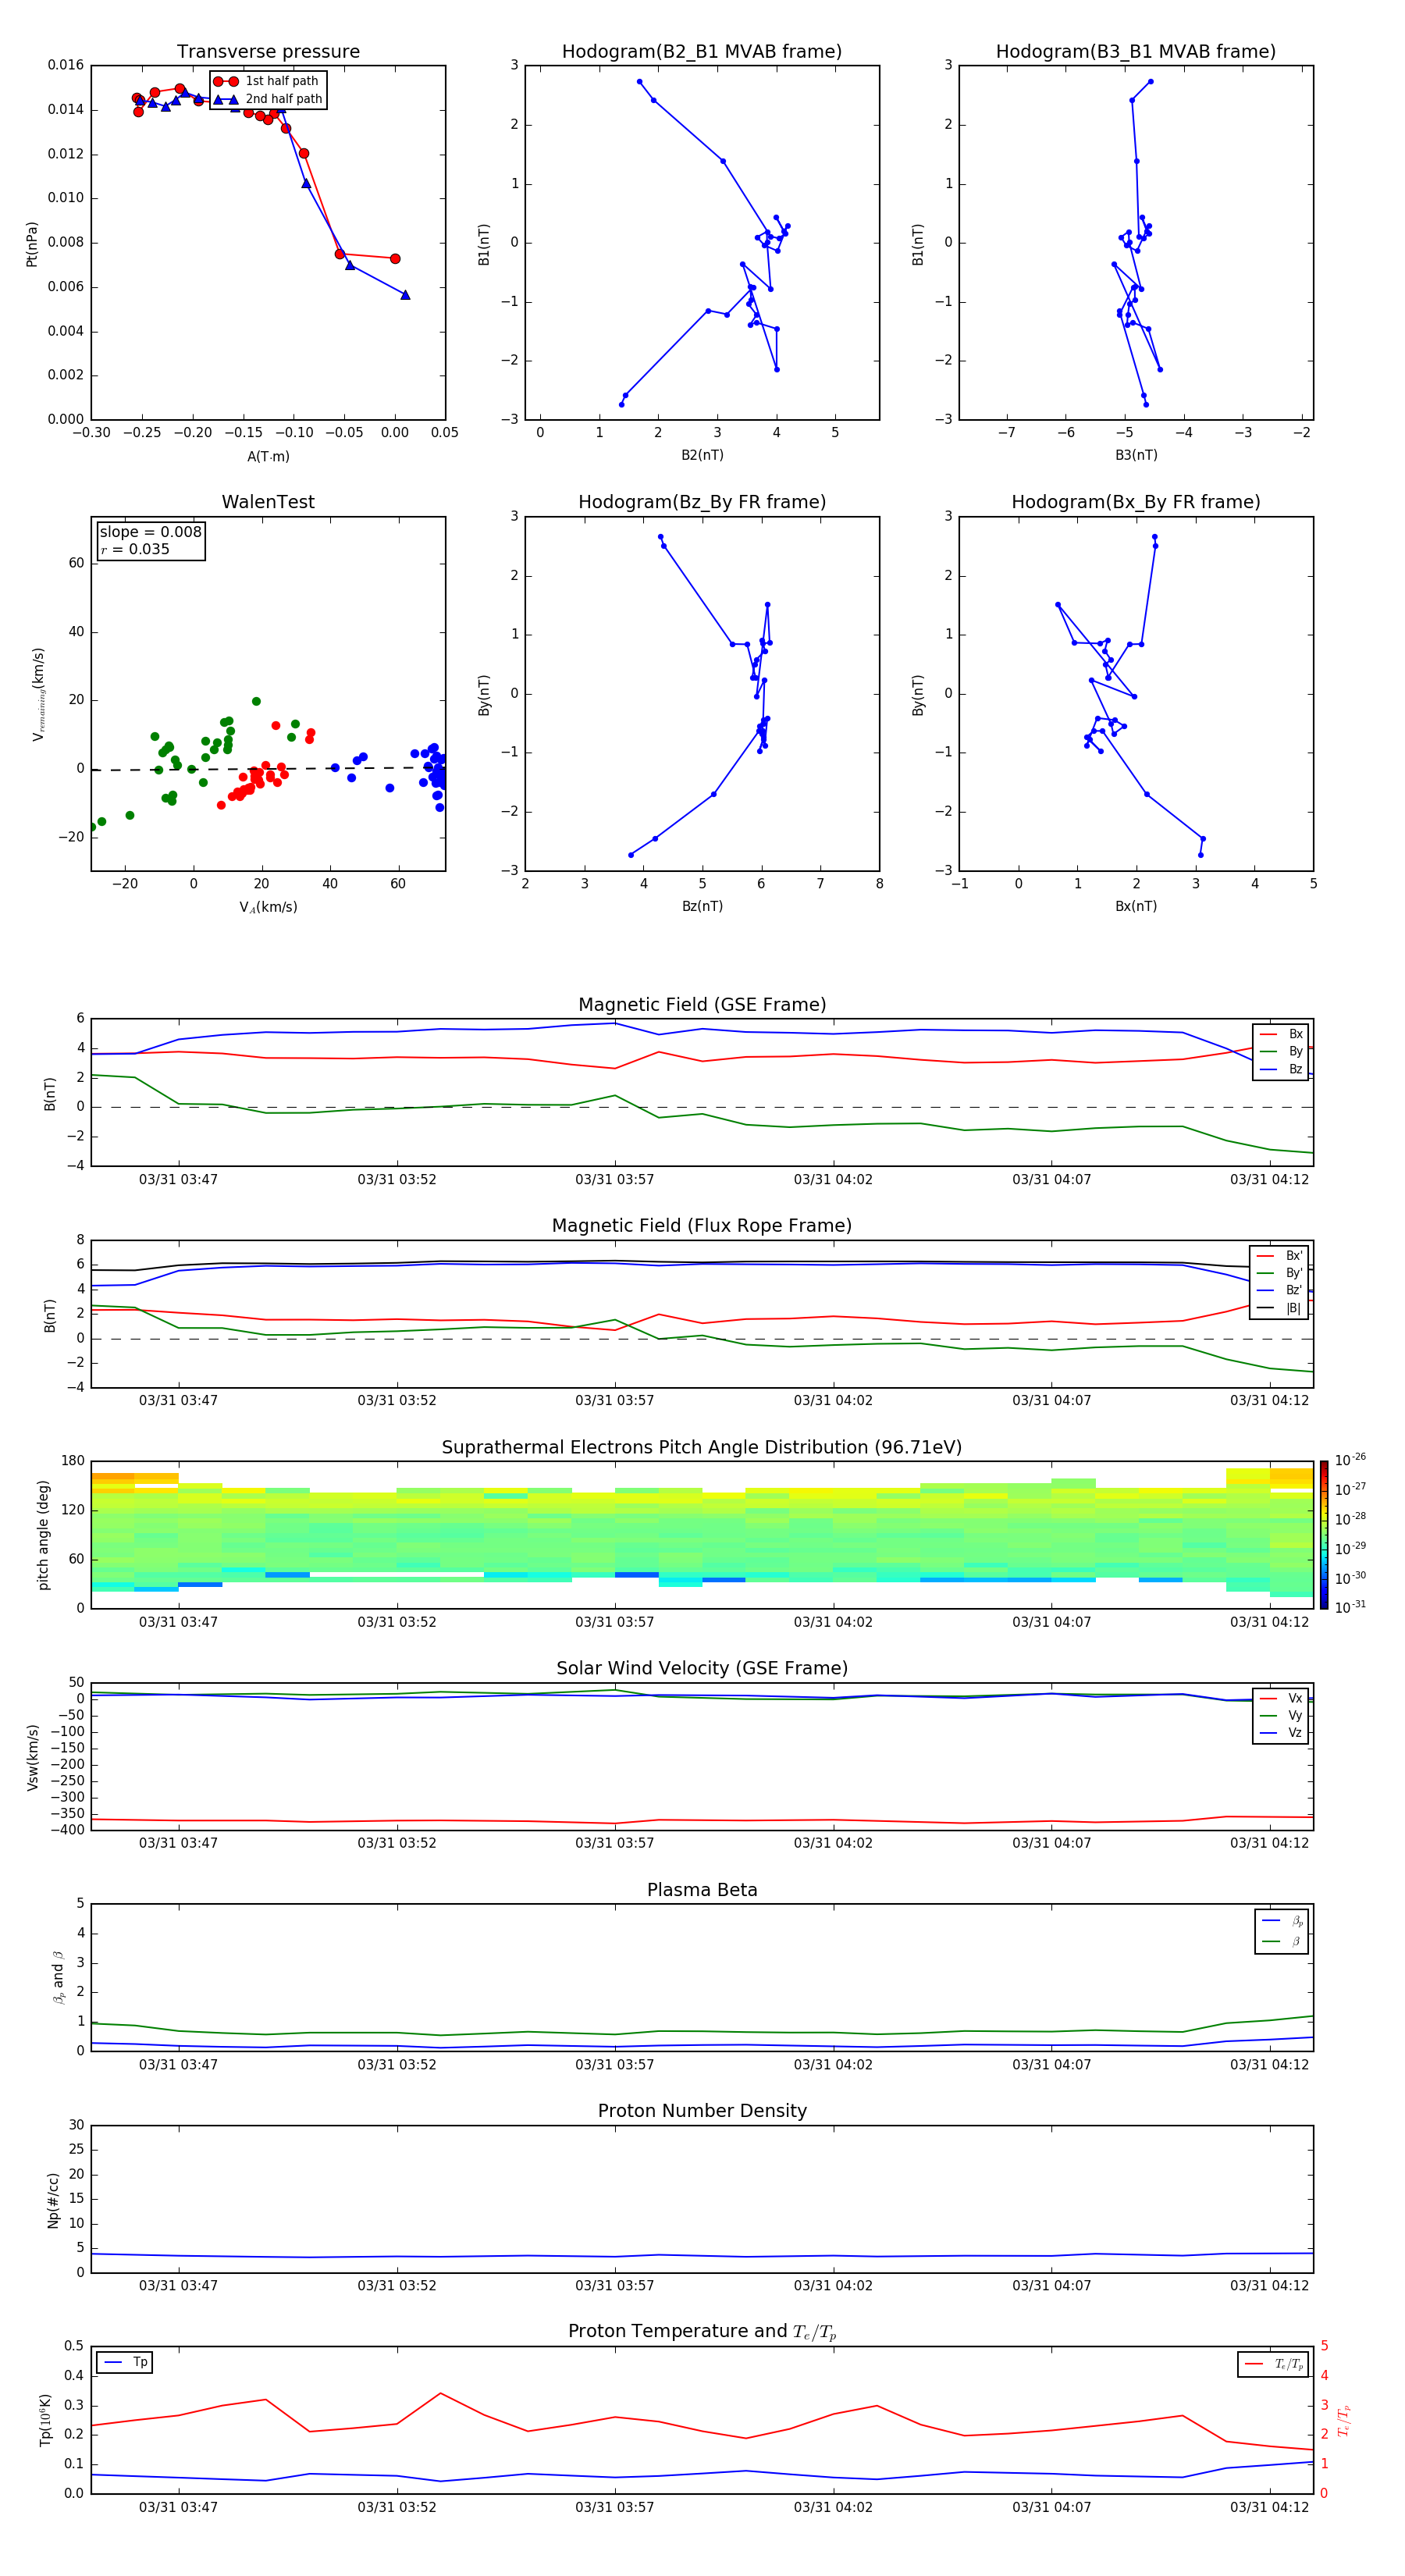Click the pitch angle colorbar
1405x2576 pixels.
(1324, 1535)
